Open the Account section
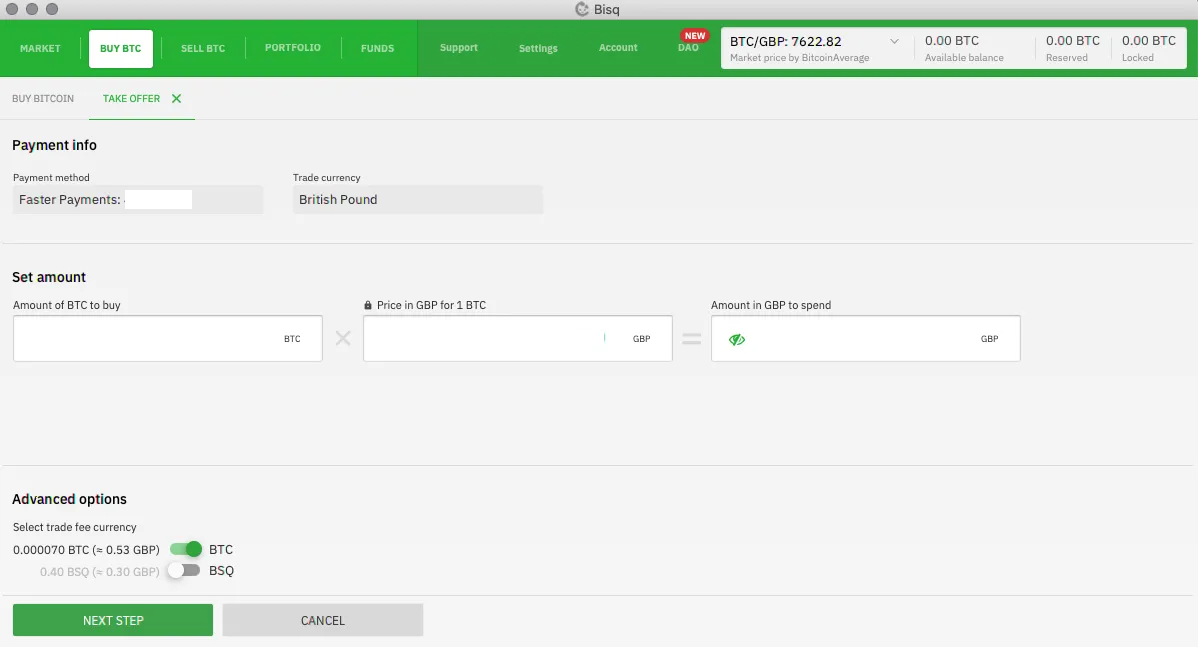 click(x=618, y=48)
